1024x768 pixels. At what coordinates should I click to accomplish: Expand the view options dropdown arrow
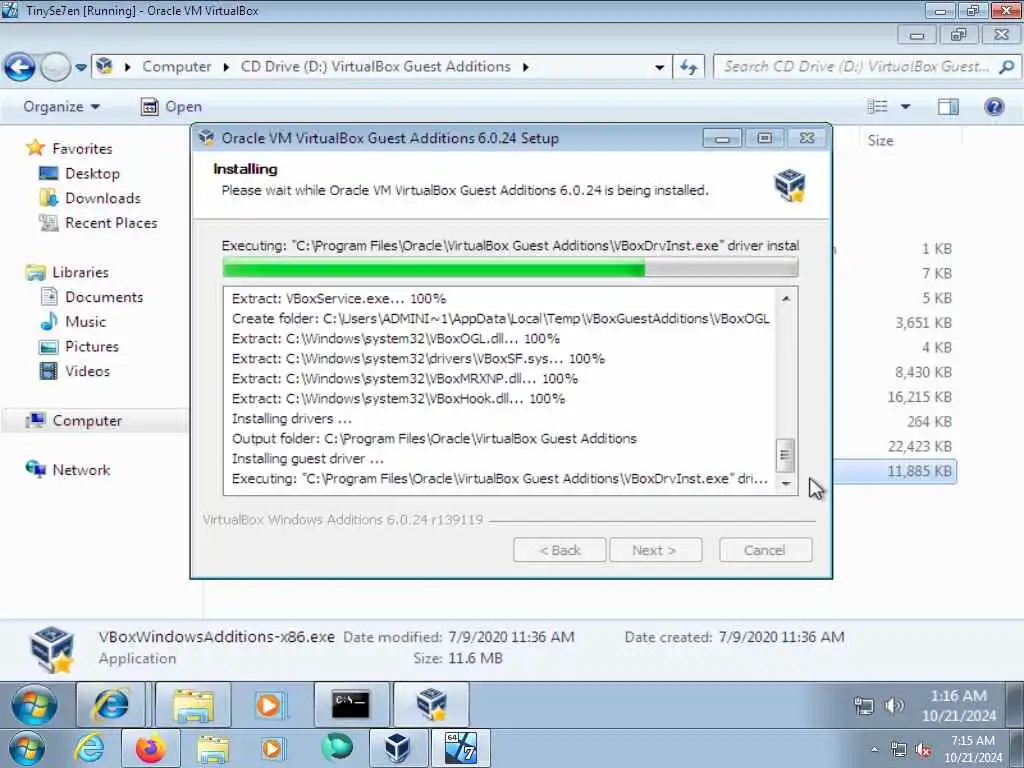[905, 106]
